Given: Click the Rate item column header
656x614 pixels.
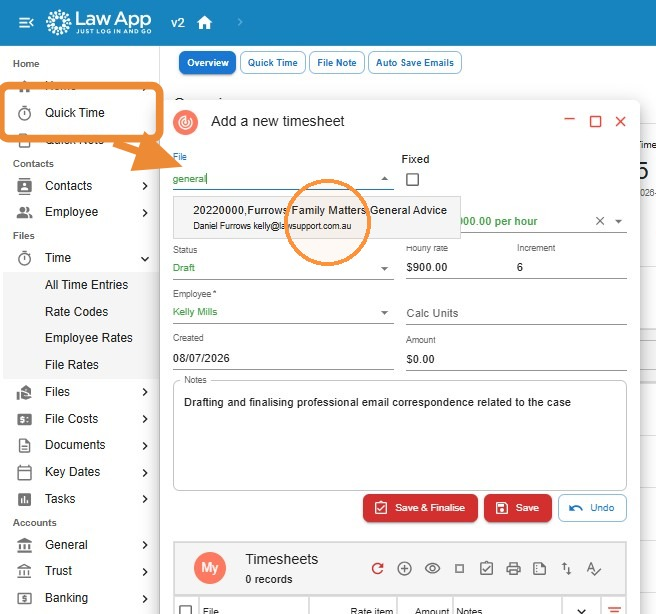Looking at the screenshot, I should (x=372, y=611).
